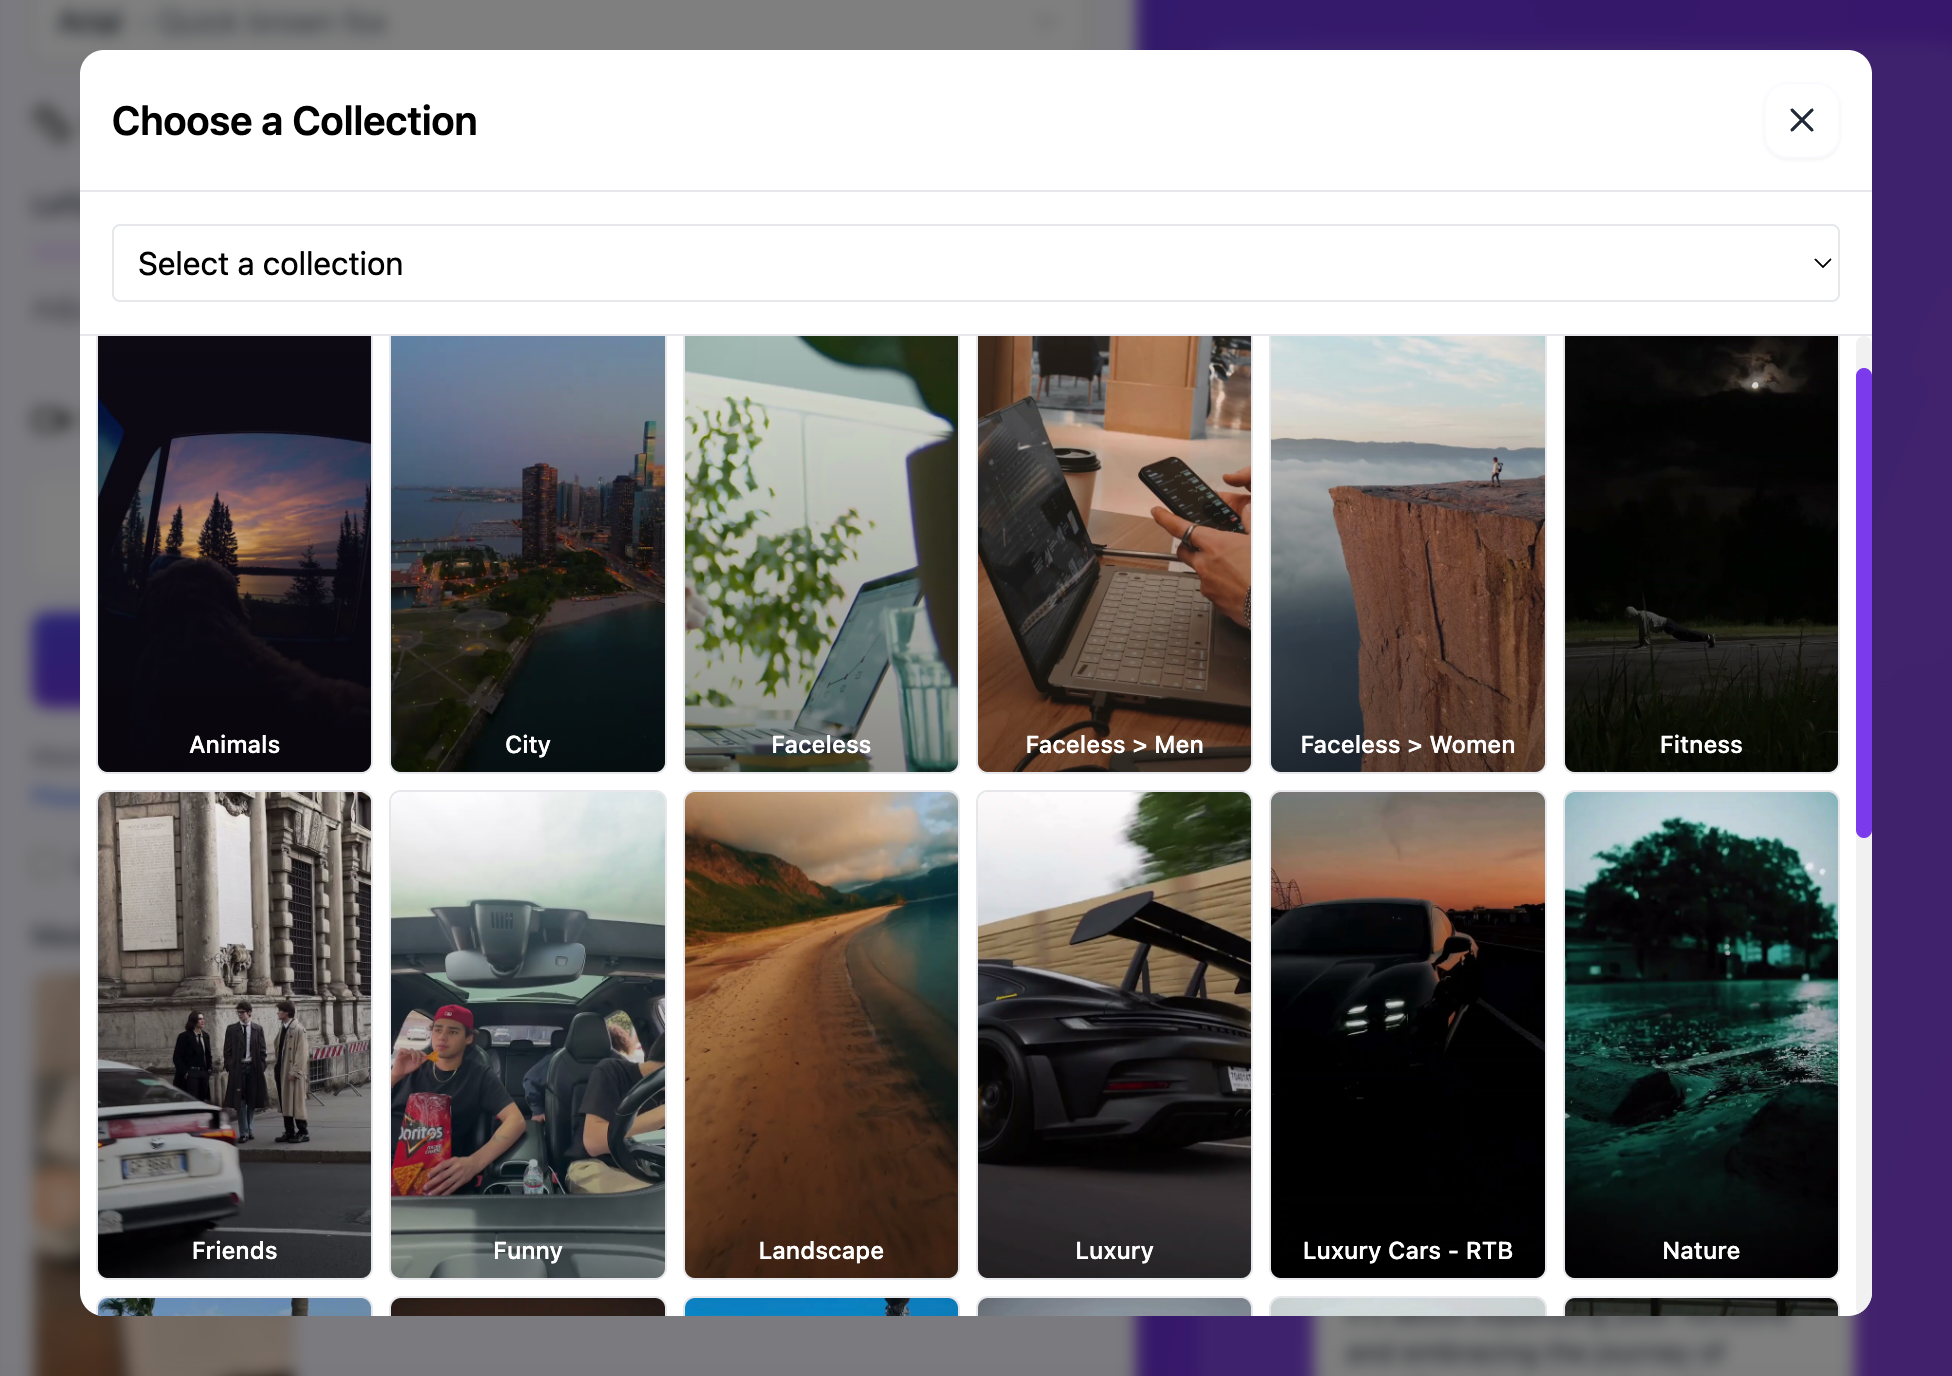Click the dropdown chevron arrow
The height and width of the screenshot is (1376, 1952).
1822,263
